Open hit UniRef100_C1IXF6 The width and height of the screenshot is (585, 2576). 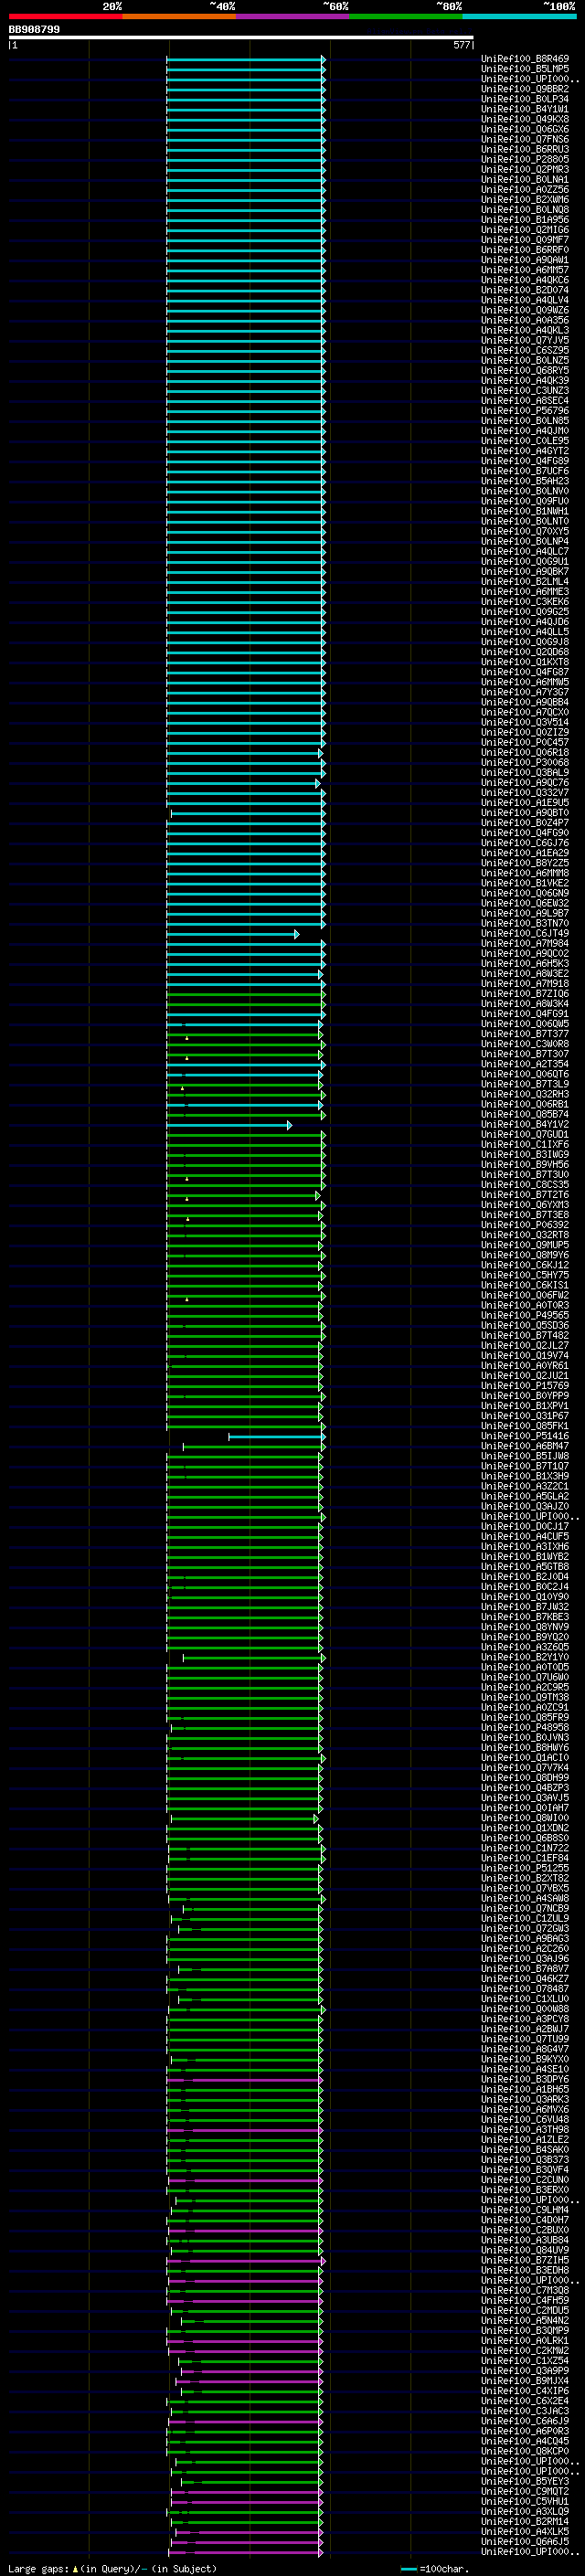tap(525, 1144)
